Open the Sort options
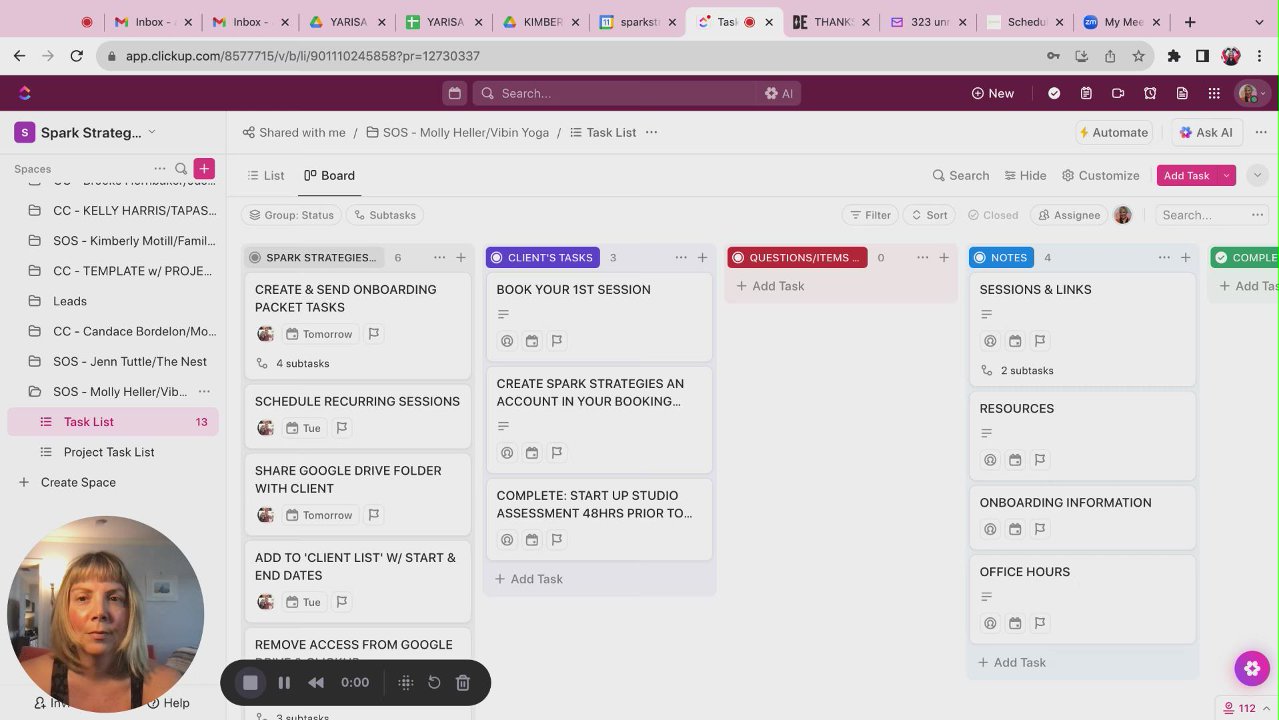Image resolution: width=1279 pixels, height=720 pixels. 928,215
